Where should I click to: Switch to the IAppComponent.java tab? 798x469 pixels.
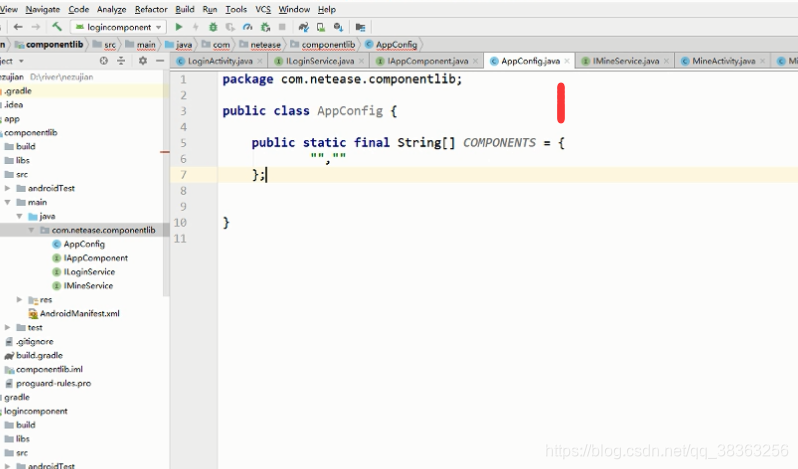pos(428,61)
